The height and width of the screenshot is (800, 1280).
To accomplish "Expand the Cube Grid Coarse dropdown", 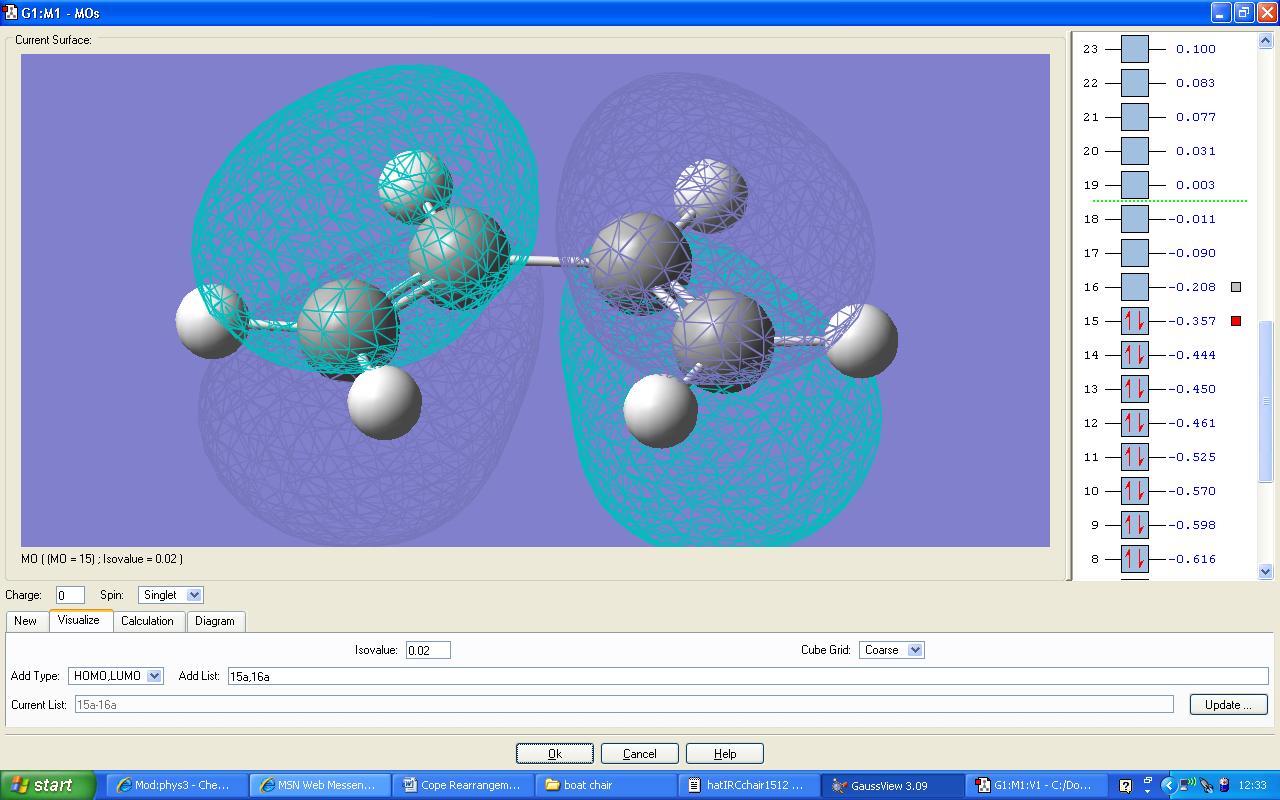I will pos(891,650).
